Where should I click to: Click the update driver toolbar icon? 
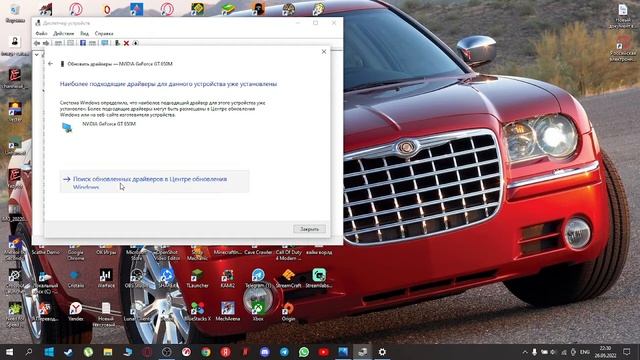click(x=118, y=43)
